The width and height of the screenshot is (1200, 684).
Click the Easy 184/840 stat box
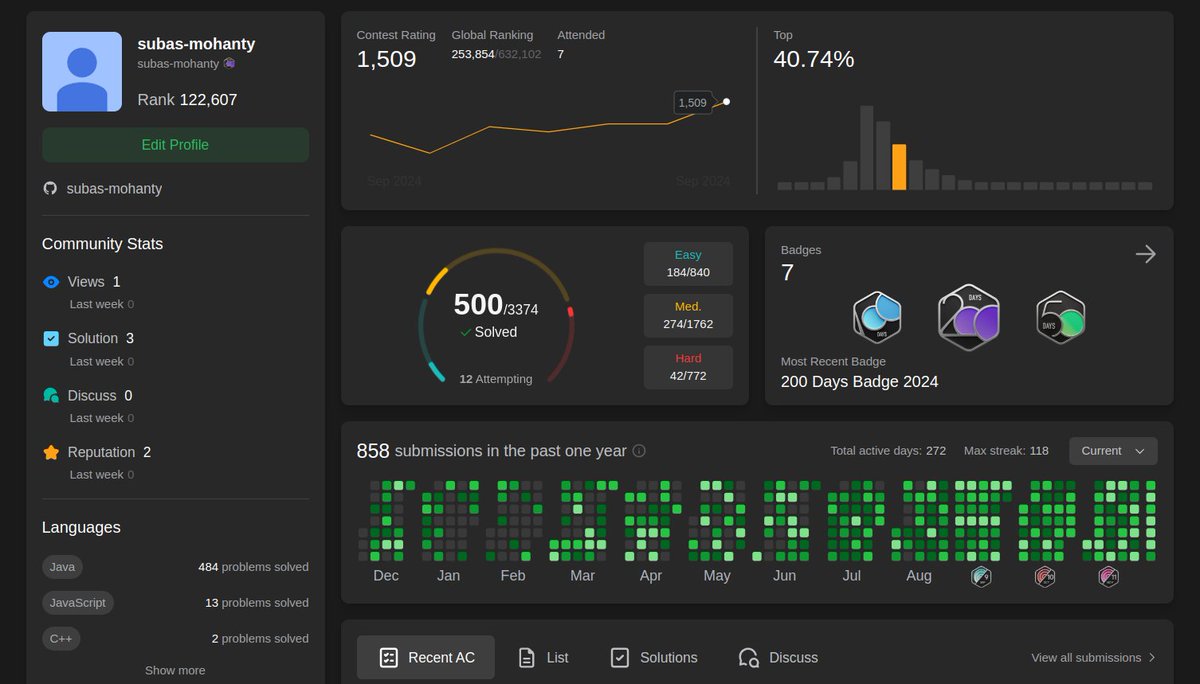688,264
